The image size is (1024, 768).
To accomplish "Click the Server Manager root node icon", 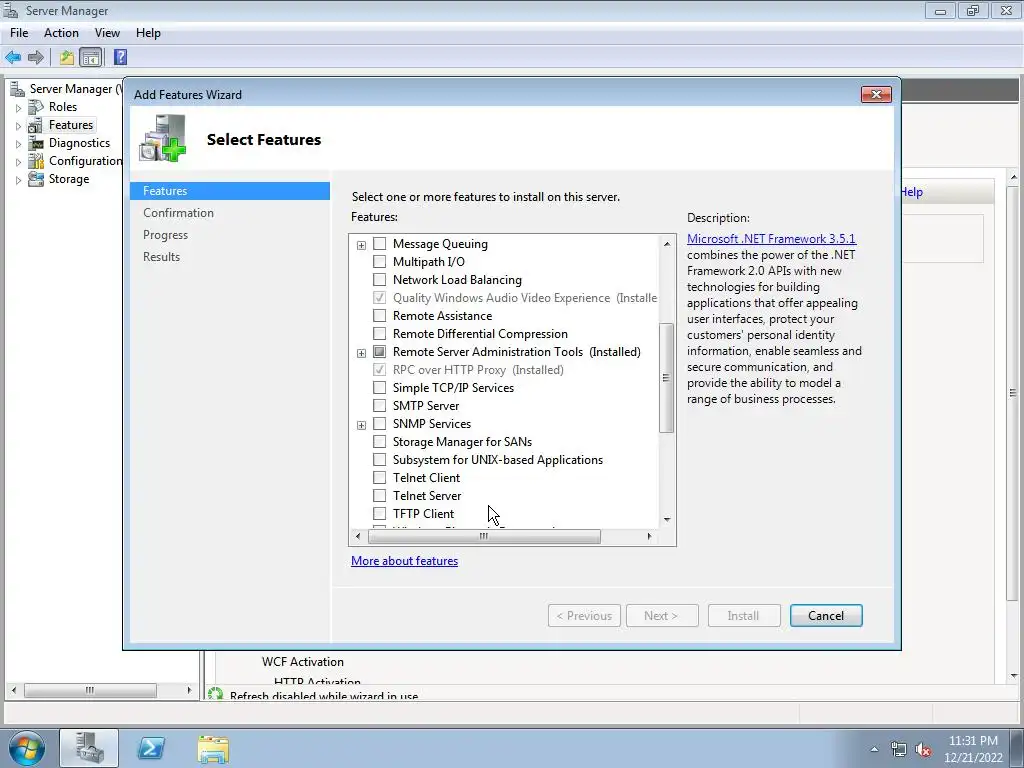I will [x=18, y=89].
